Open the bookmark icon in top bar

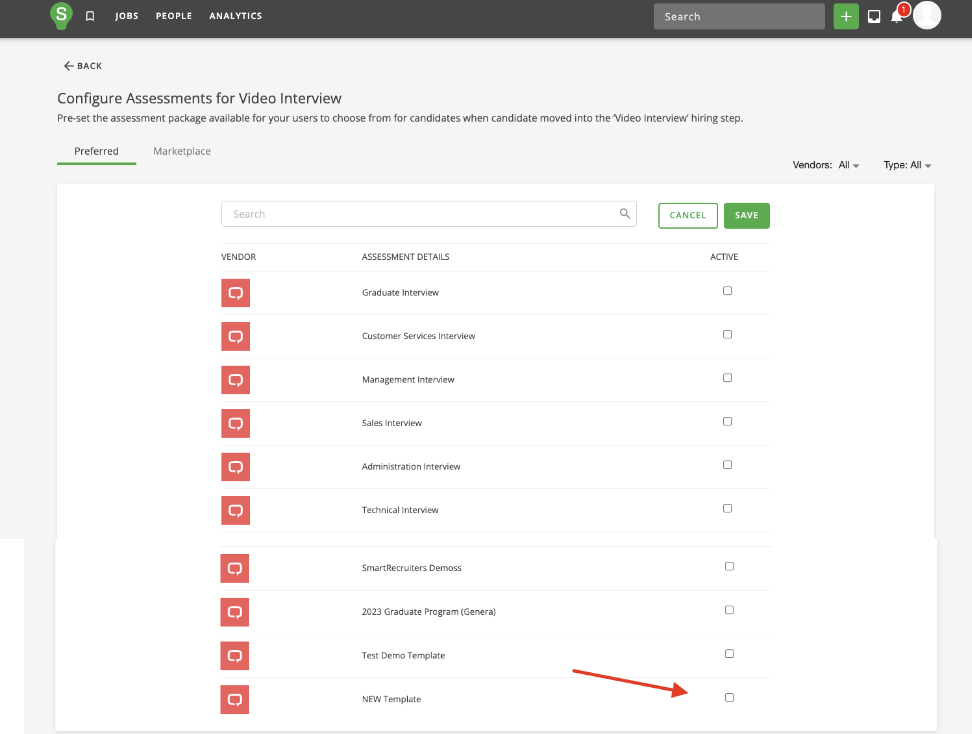90,16
